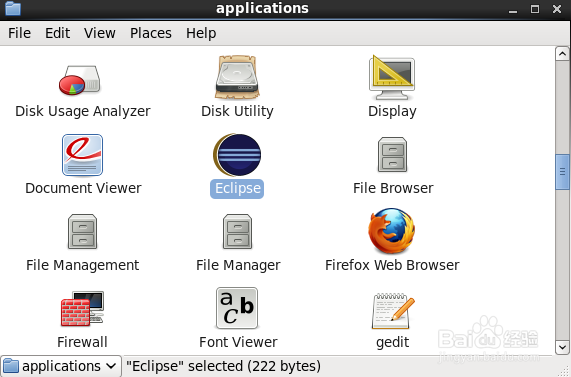Click the folder icon in the title bar
Screen dimensions: 571x377
[x=13, y=8]
